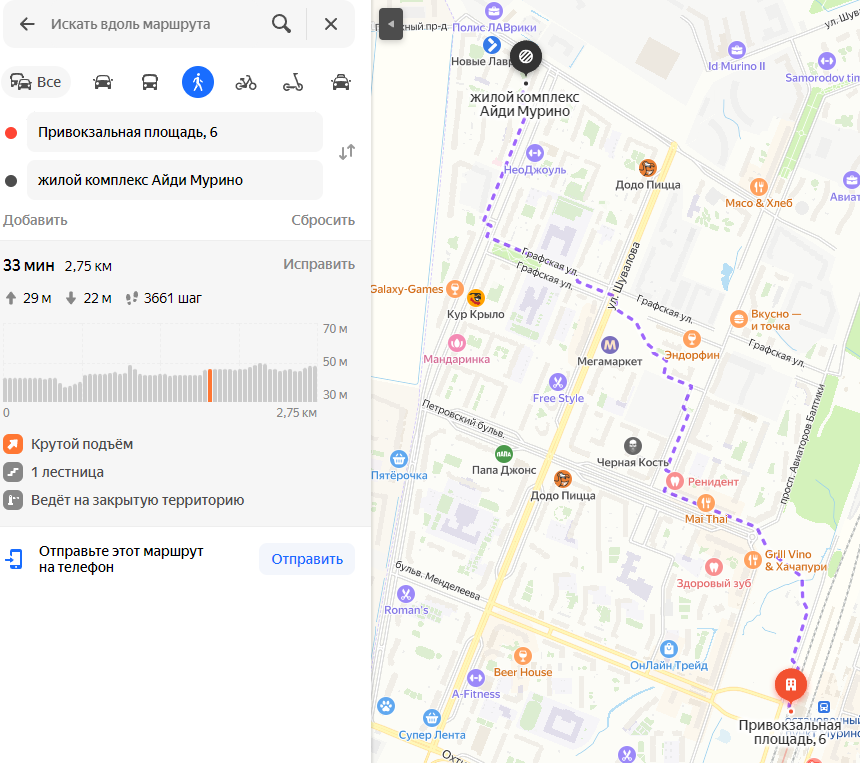Viewport: 860px width, 763px height.
Task: Open the 'Мегамаркет' map marker
Action: pos(610,345)
